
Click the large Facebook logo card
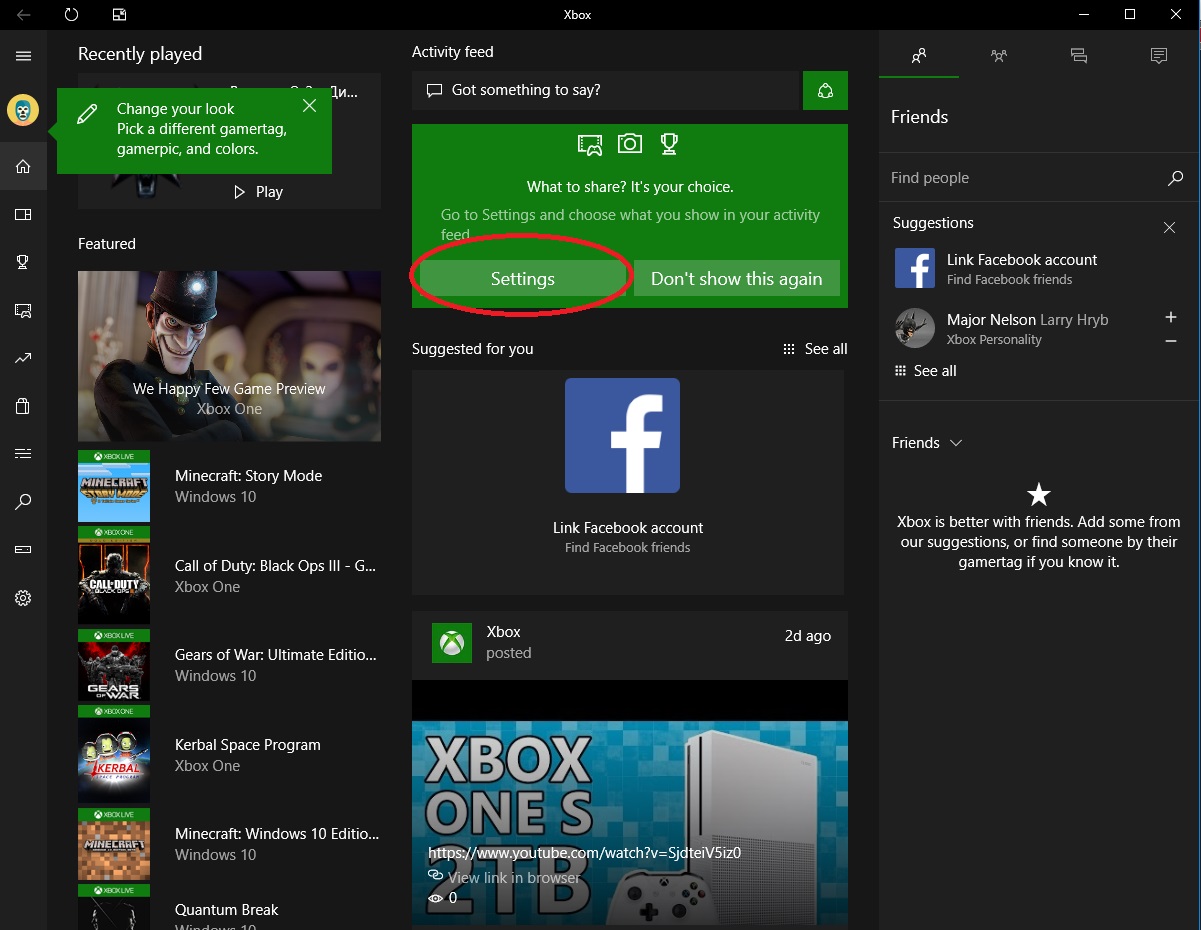[622, 435]
